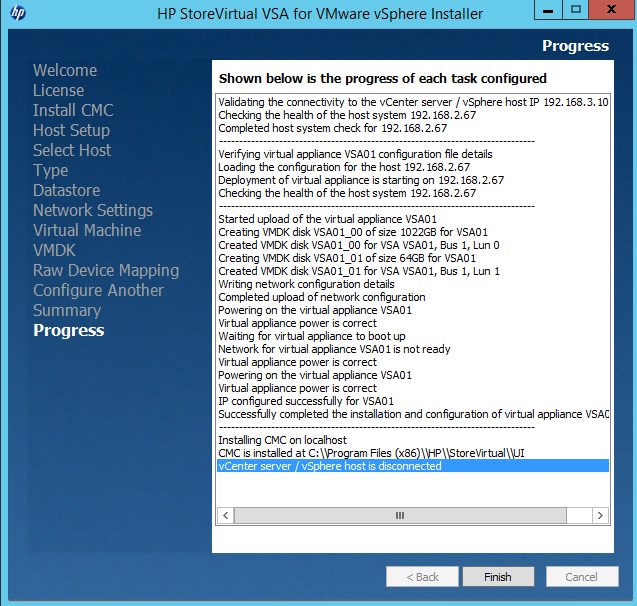Click the horizontal scrollbar thumb
The height and width of the screenshot is (606, 637).
(400, 515)
